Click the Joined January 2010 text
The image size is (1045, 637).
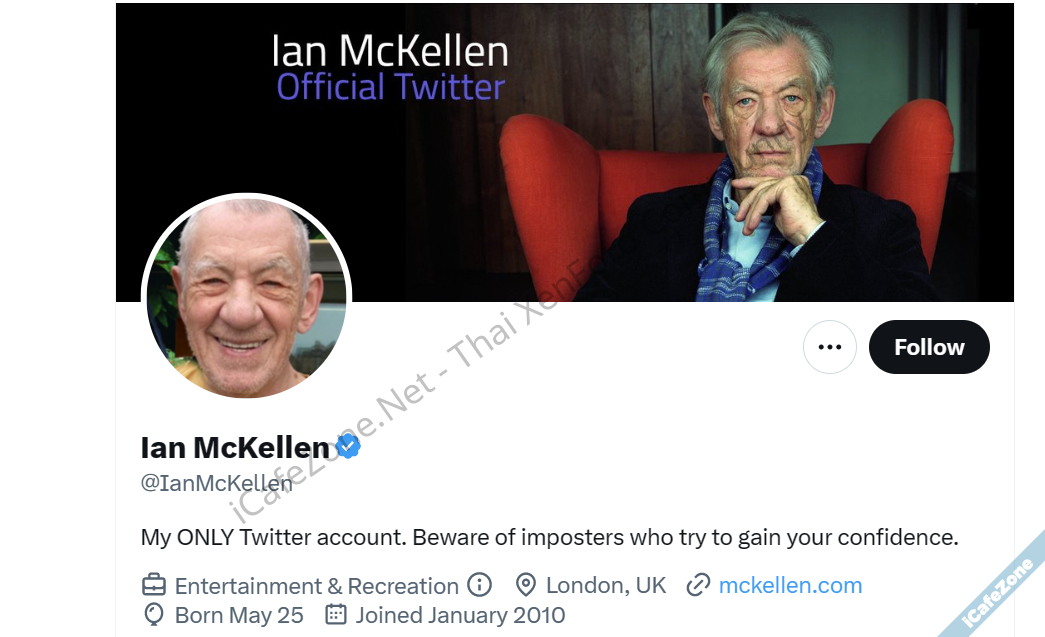461,615
